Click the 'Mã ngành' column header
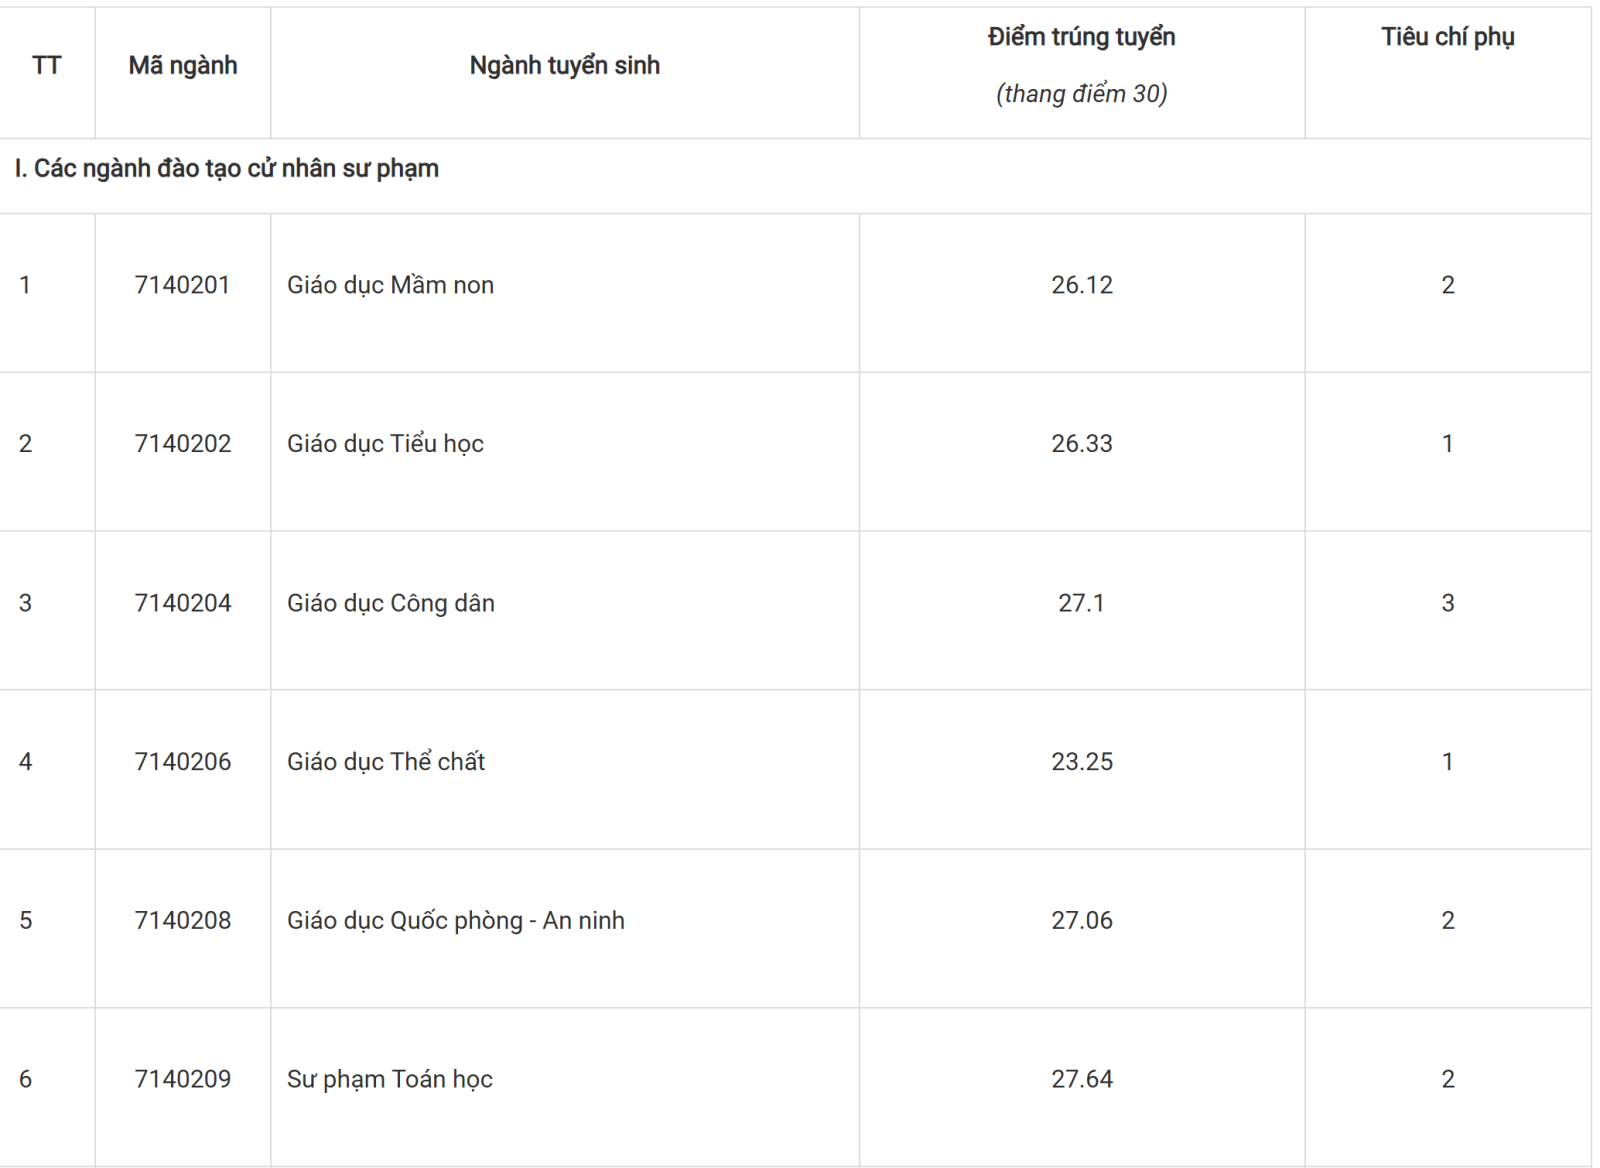This screenshot has width=1600, height=1168. pos(183,66)
